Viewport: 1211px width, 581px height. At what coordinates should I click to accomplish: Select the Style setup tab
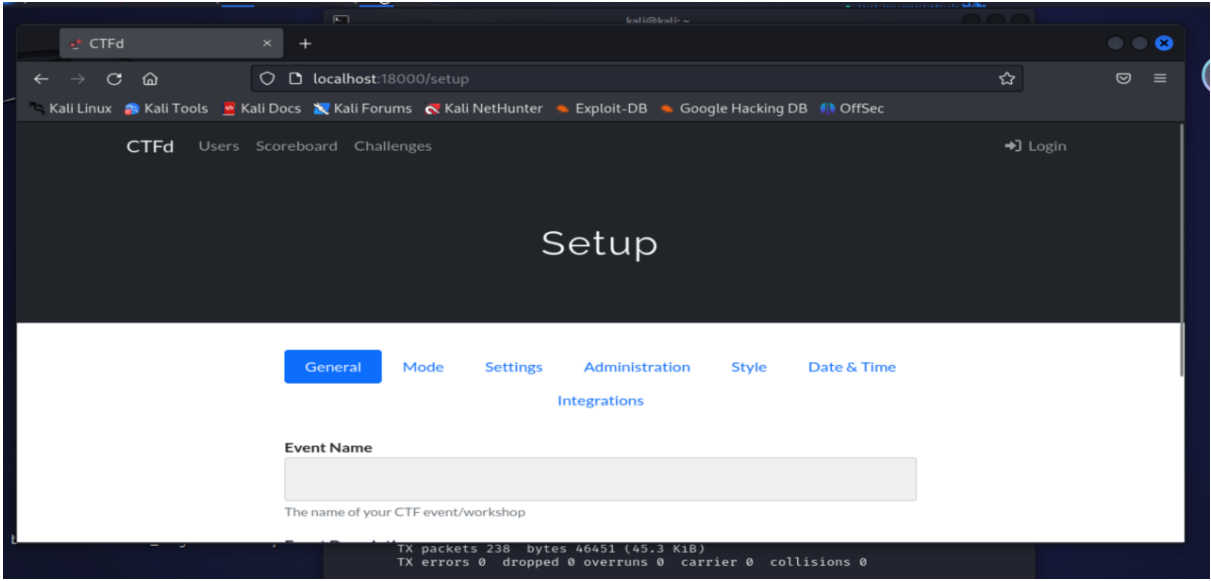pyautogui.click(x=748, y=367)
